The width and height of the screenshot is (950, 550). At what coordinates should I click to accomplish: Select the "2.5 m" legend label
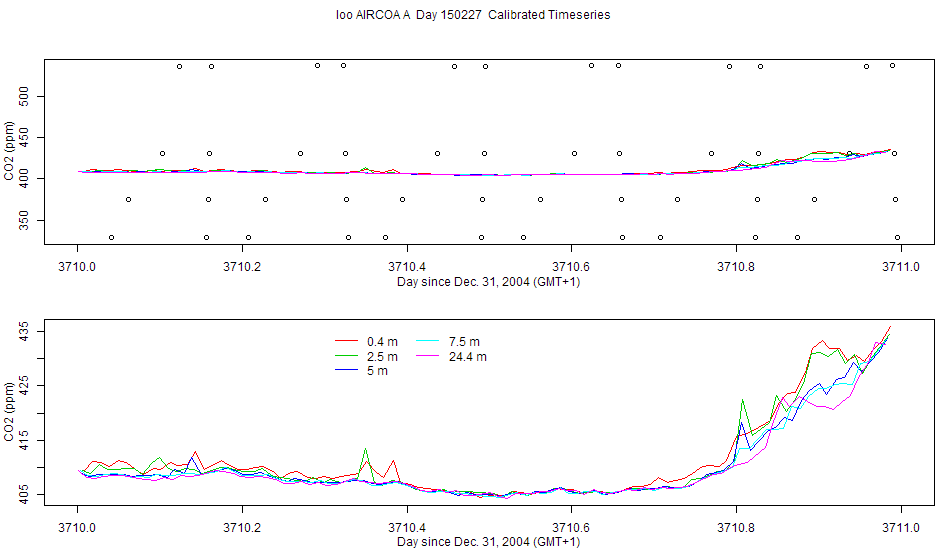point(382,356)
